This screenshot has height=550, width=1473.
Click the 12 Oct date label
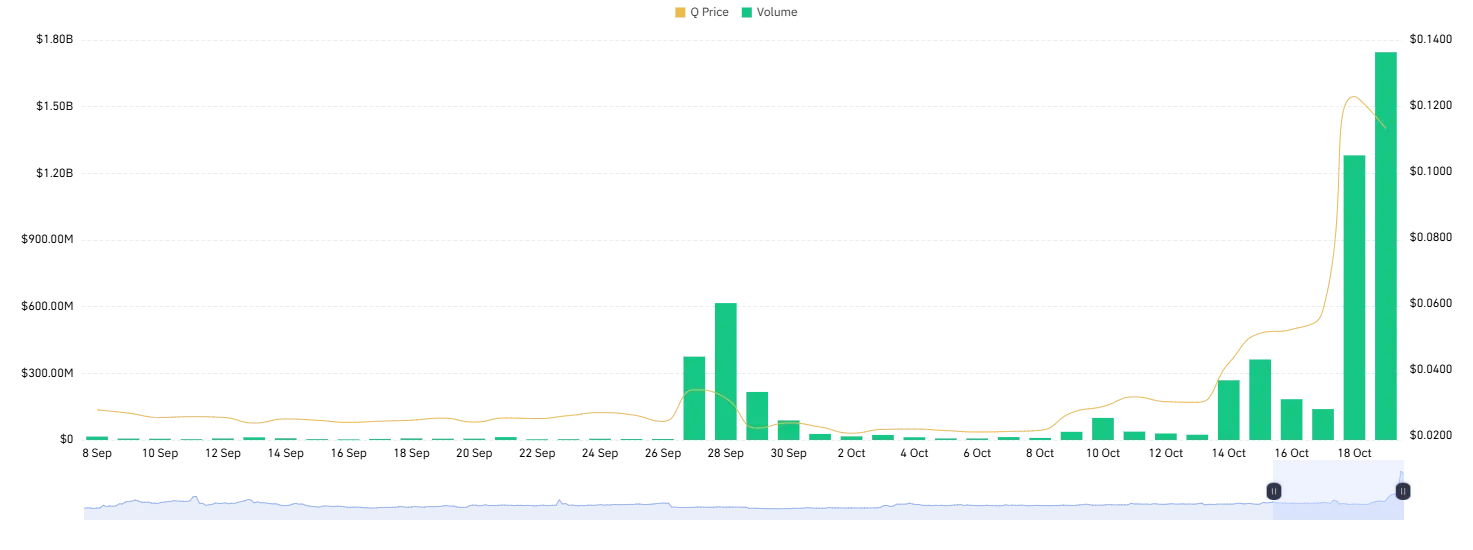pyautogui.click(x=1166, y=453)
